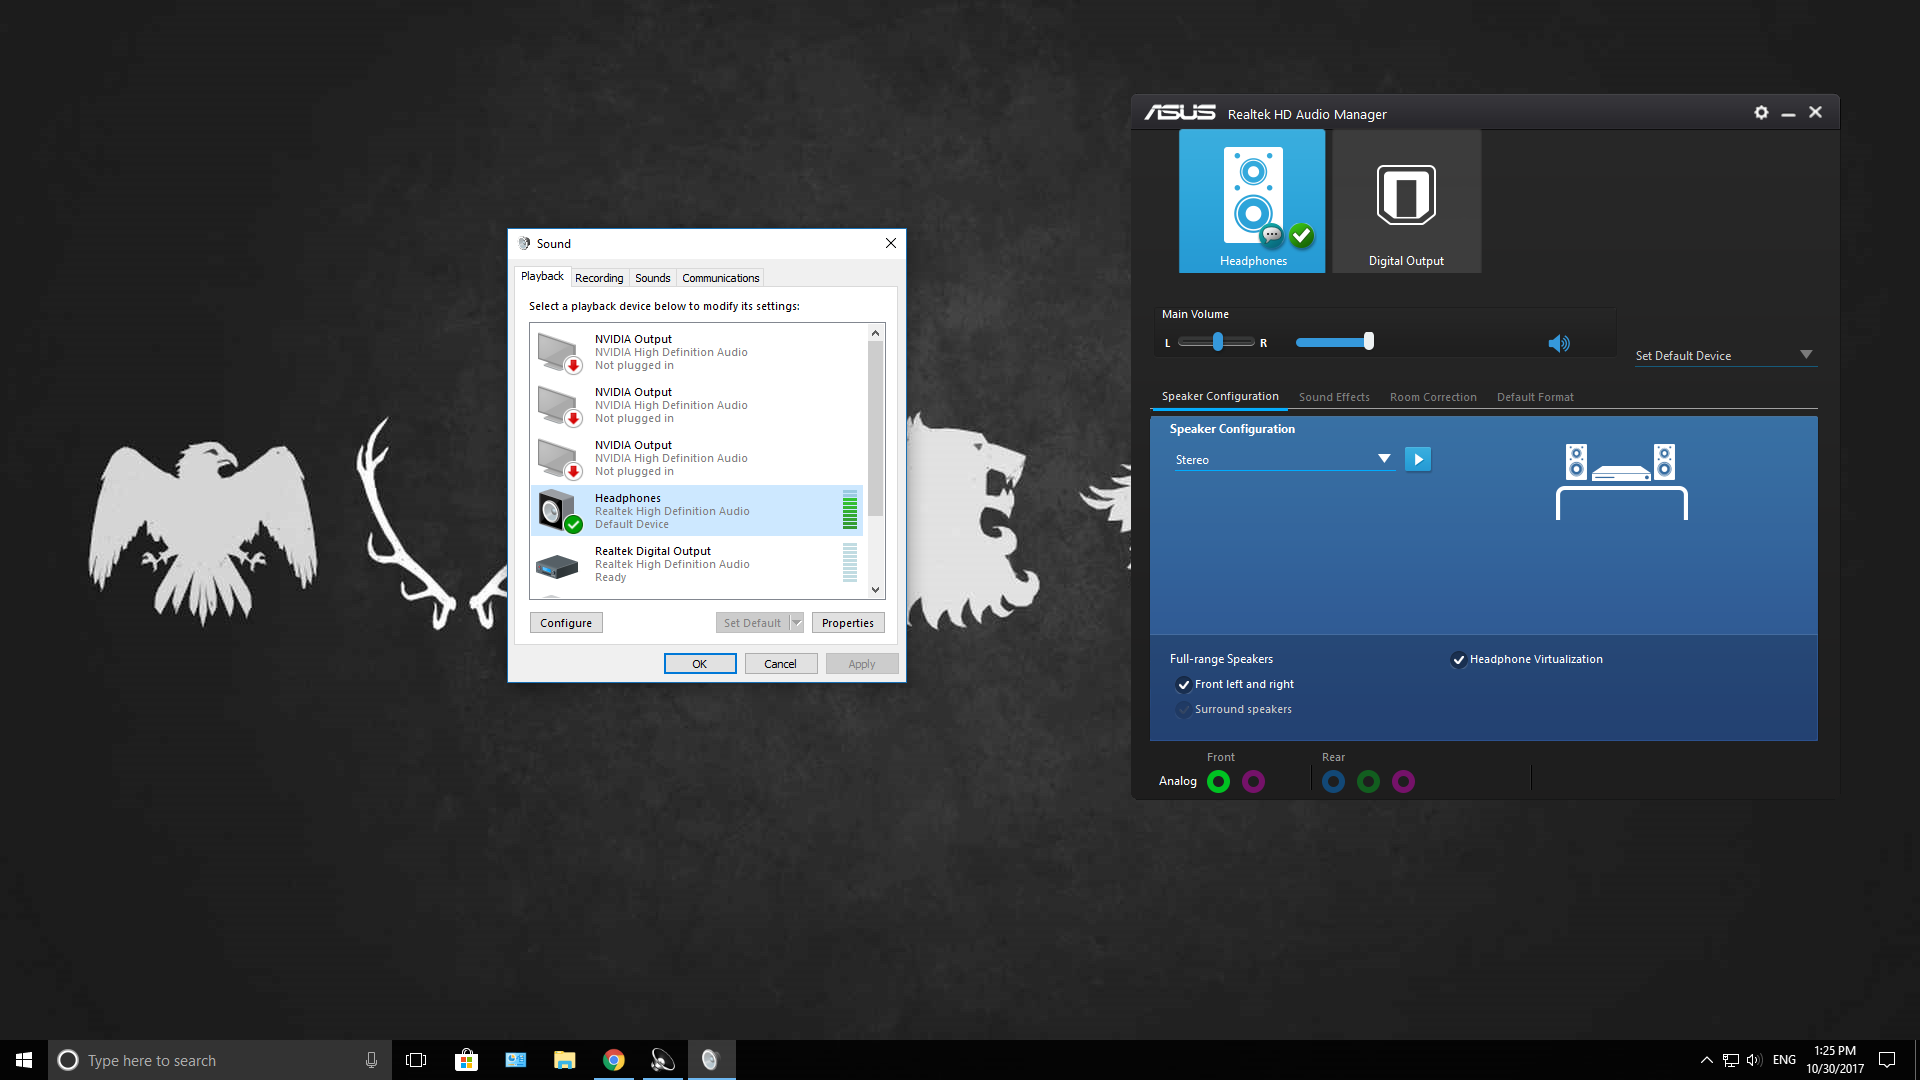Mute main volume via speaker icon
The width and height of the screenshot is (1920, 1080).
tap(1559, 343)
